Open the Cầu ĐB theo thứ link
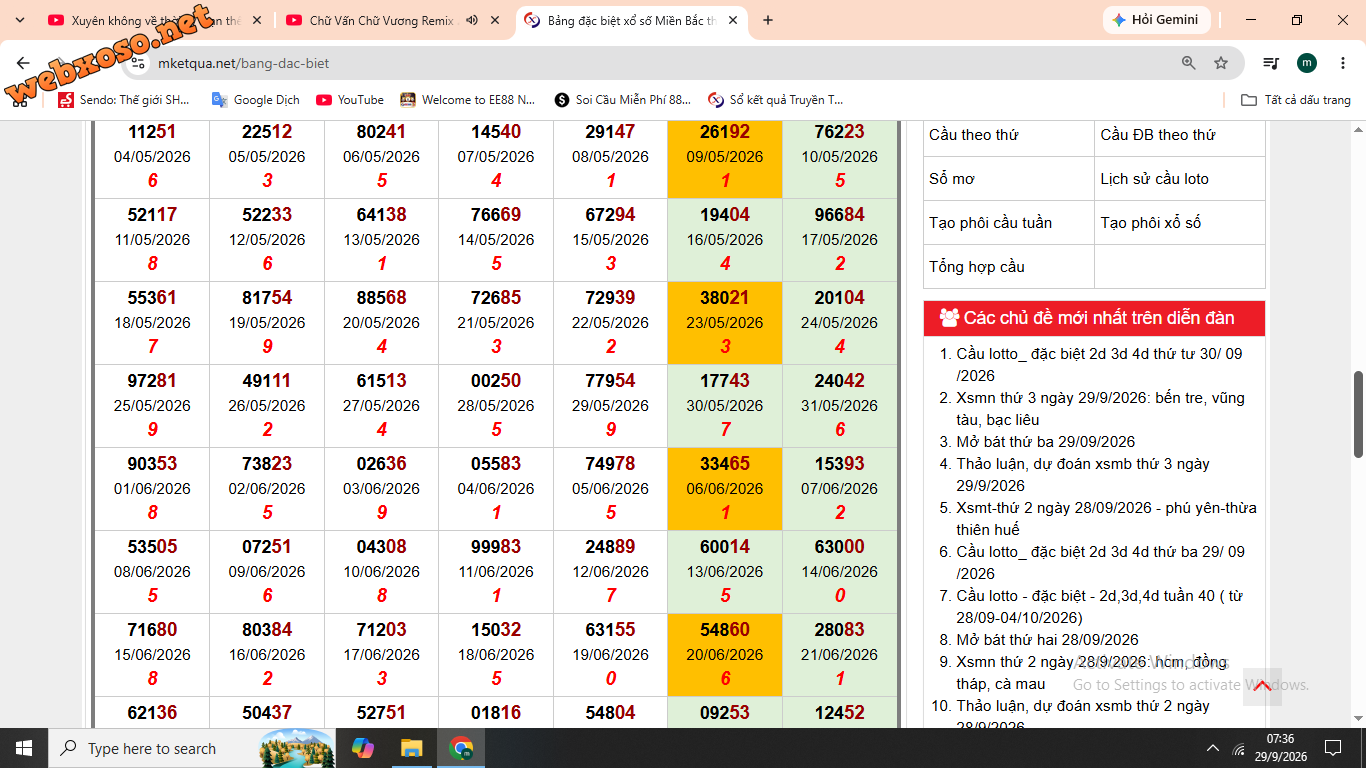The height and width of the screenshot is (768, 1366). click(1158, 135)
